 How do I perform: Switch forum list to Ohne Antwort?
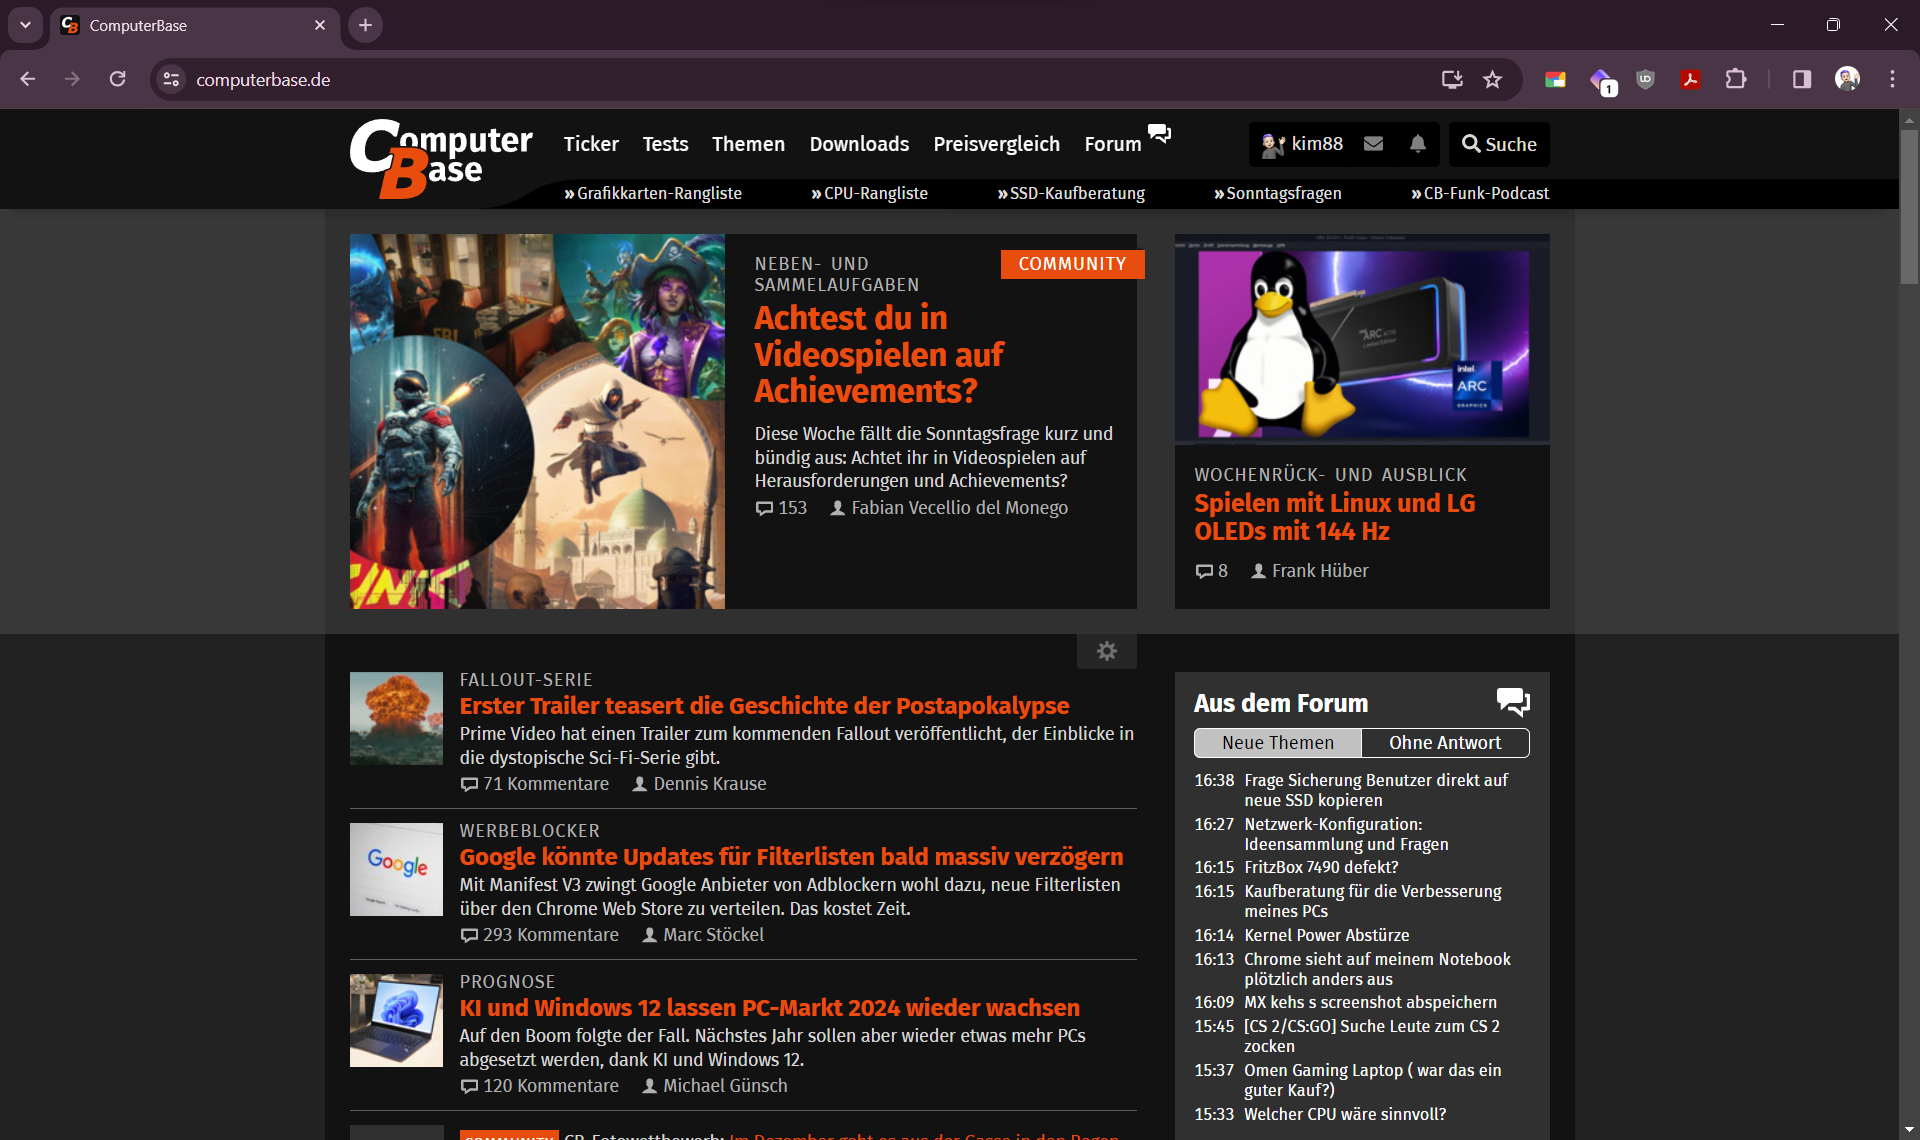[x=1444, y=743]
